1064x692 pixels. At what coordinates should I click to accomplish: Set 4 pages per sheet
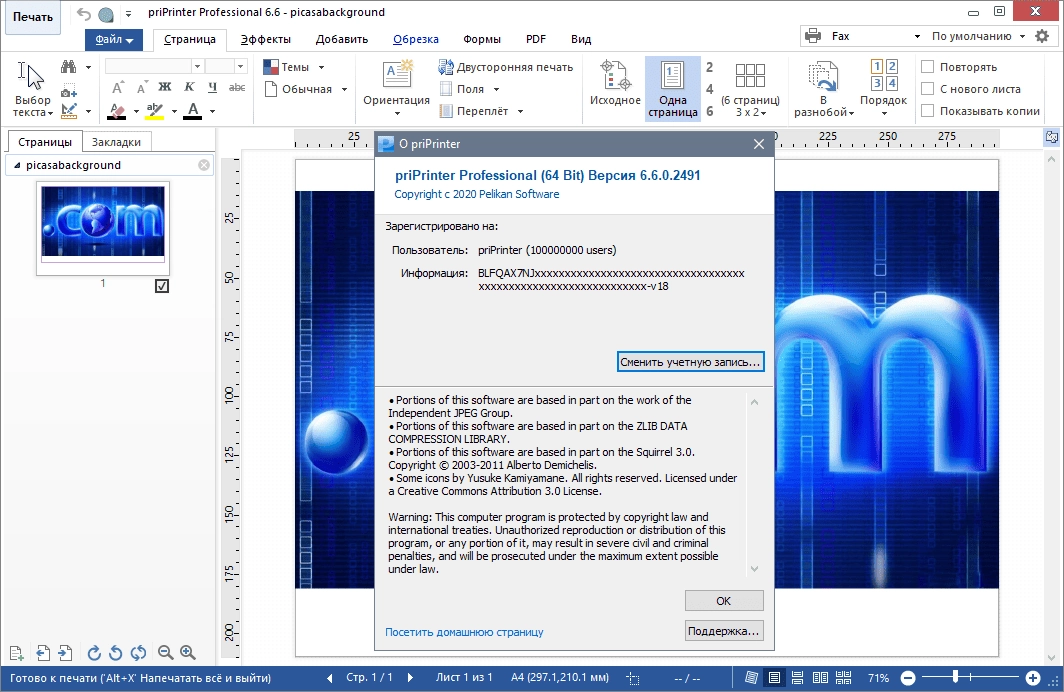(709, 89)
